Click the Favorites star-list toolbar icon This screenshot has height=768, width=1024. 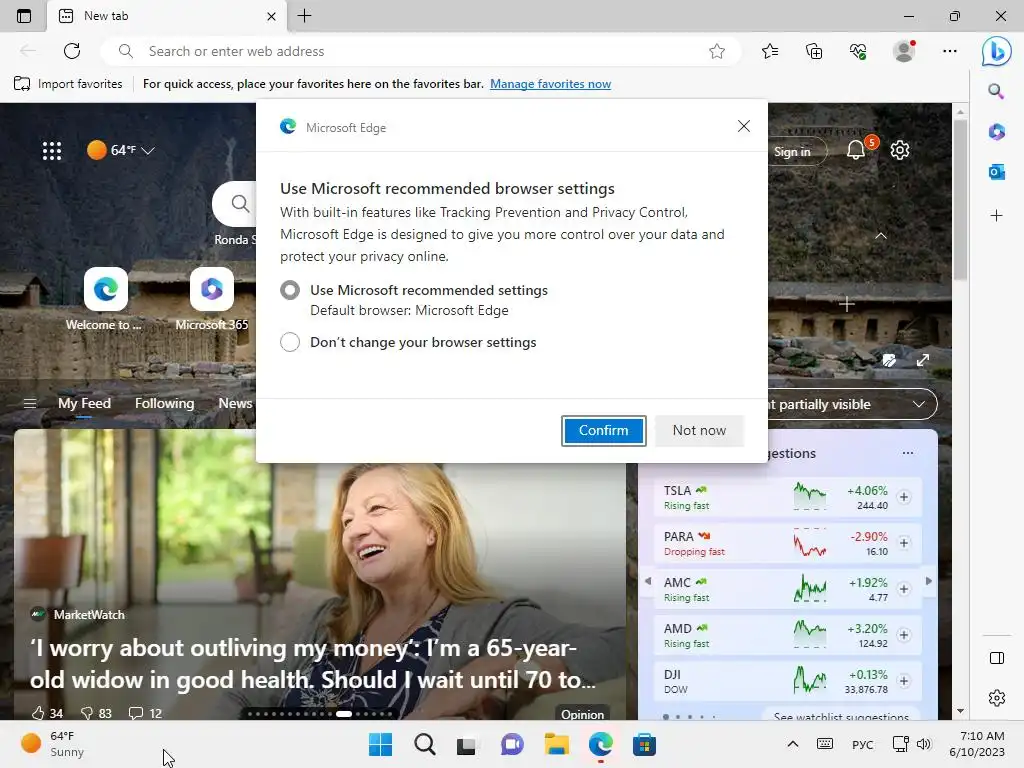[x=770, y=51]
